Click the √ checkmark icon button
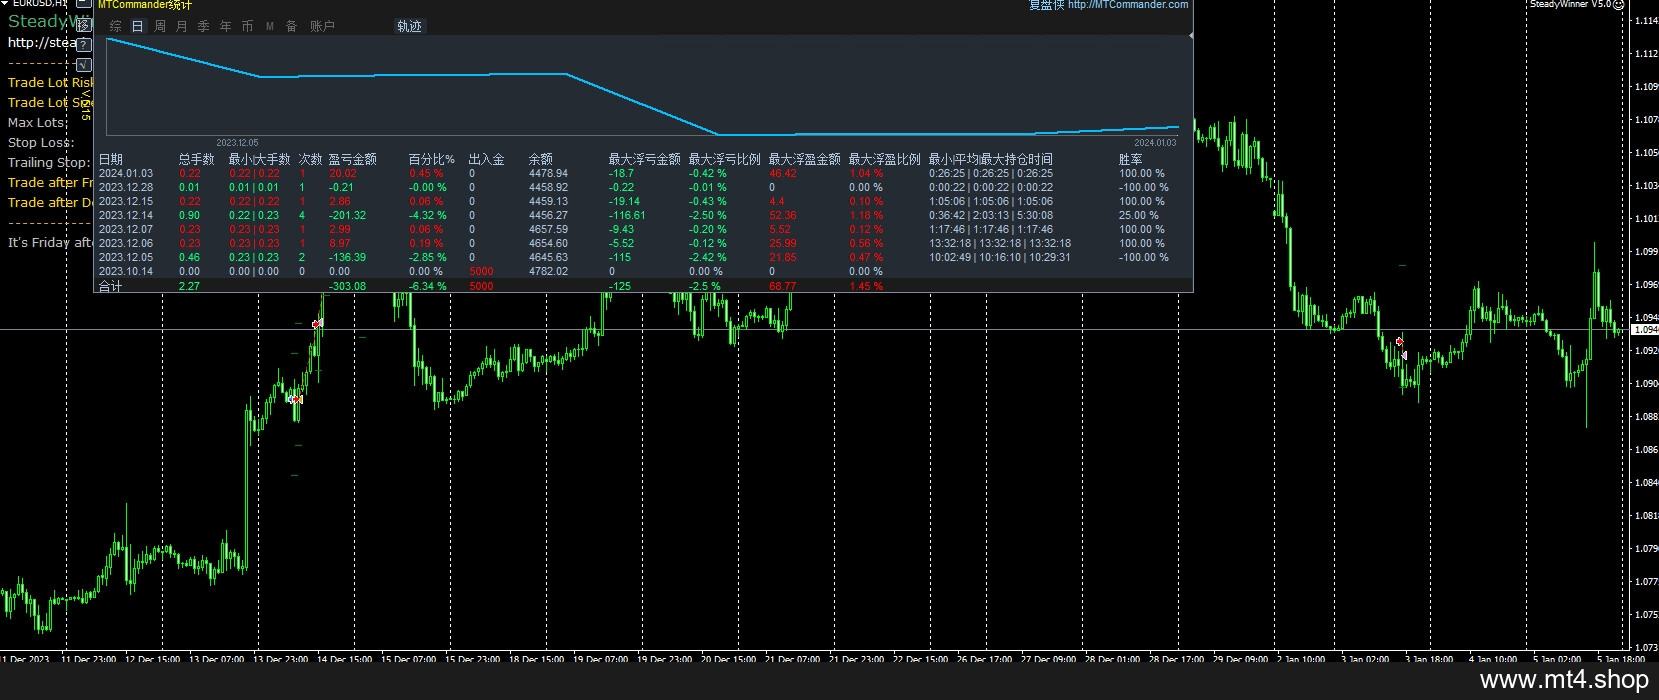 tap(84, 65)
